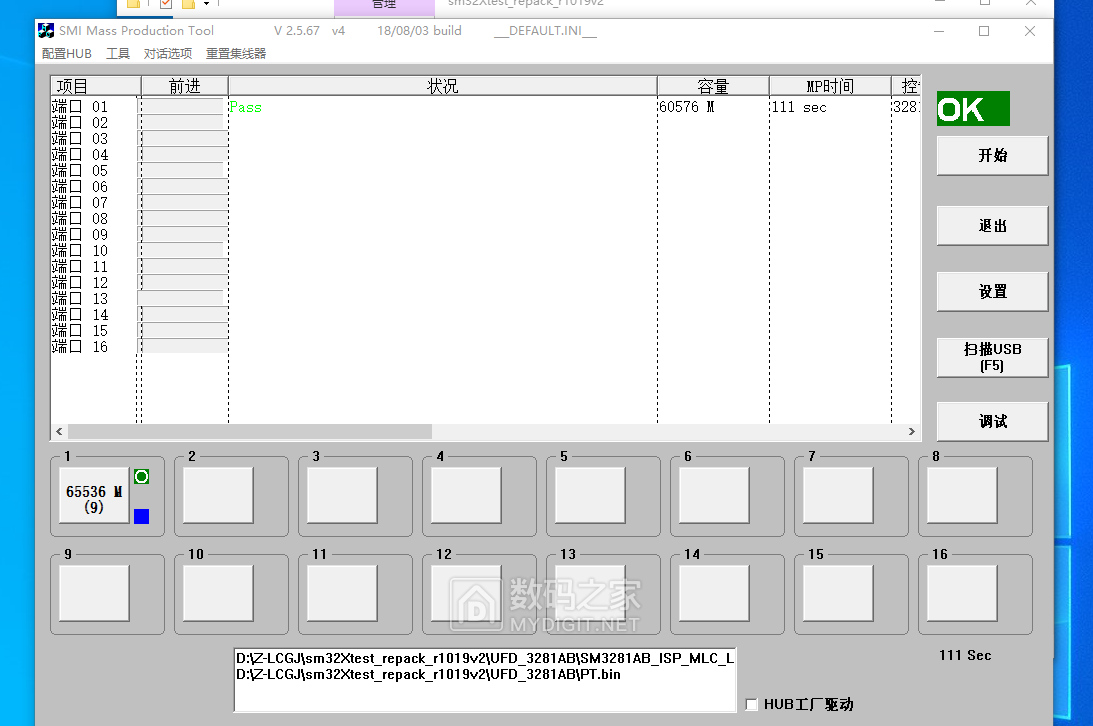Enable the HUB工厂驱动 checkbox
Image resolution: width=1093 pixels, height=726 pixels.
tap(752, 705)
